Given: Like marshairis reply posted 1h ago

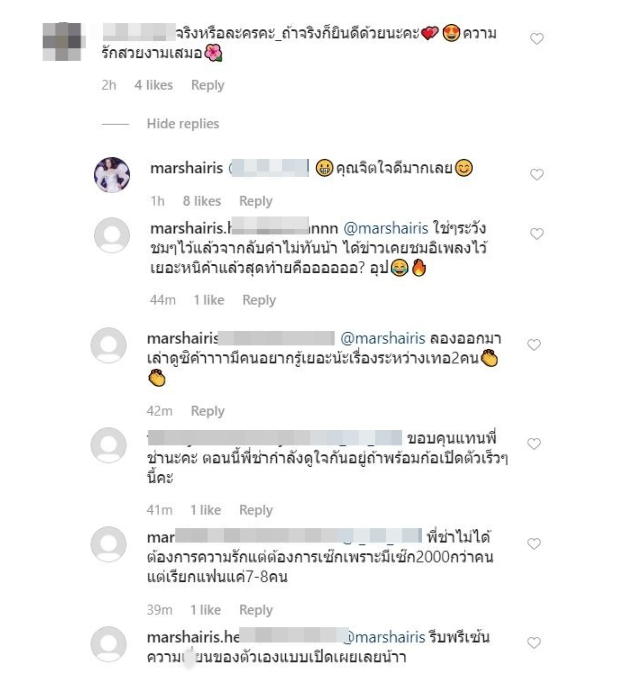Looking at the screenshot, I should [x=537, y=174].
